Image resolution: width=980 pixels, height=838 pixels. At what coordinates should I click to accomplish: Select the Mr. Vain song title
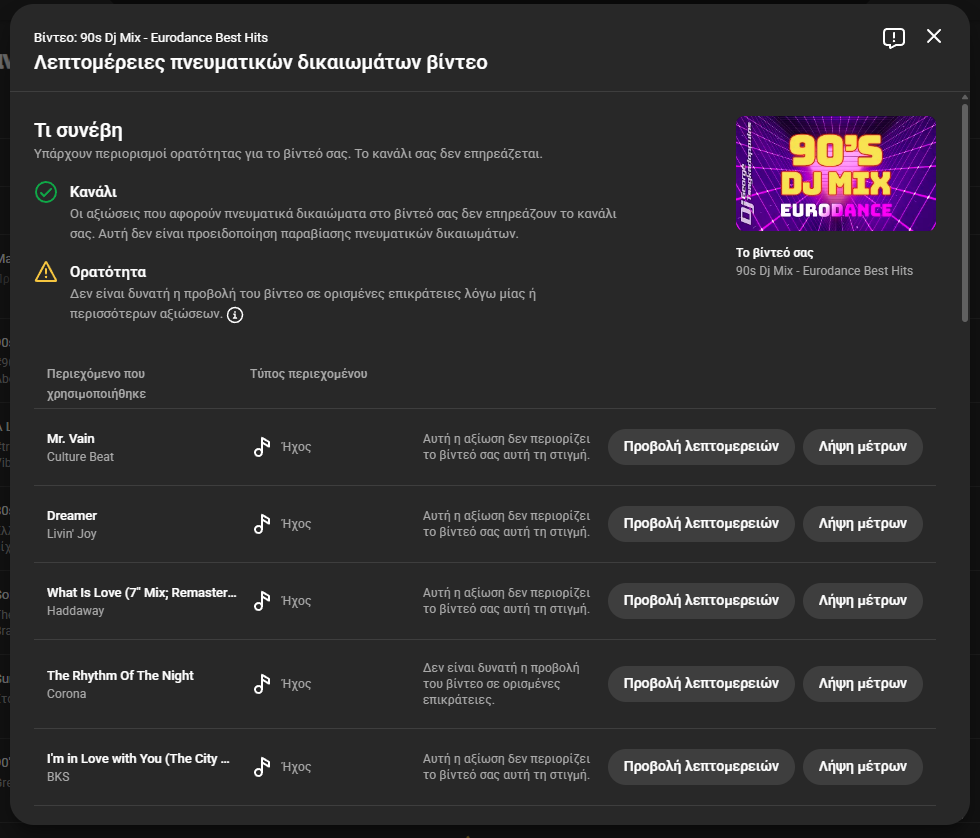[71, 439]
